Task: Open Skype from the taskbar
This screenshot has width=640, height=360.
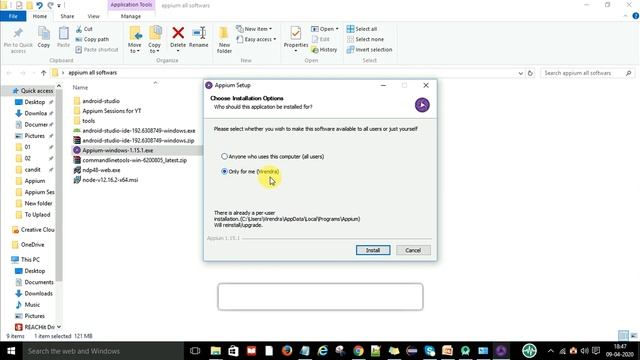Action: click(429, 351)
